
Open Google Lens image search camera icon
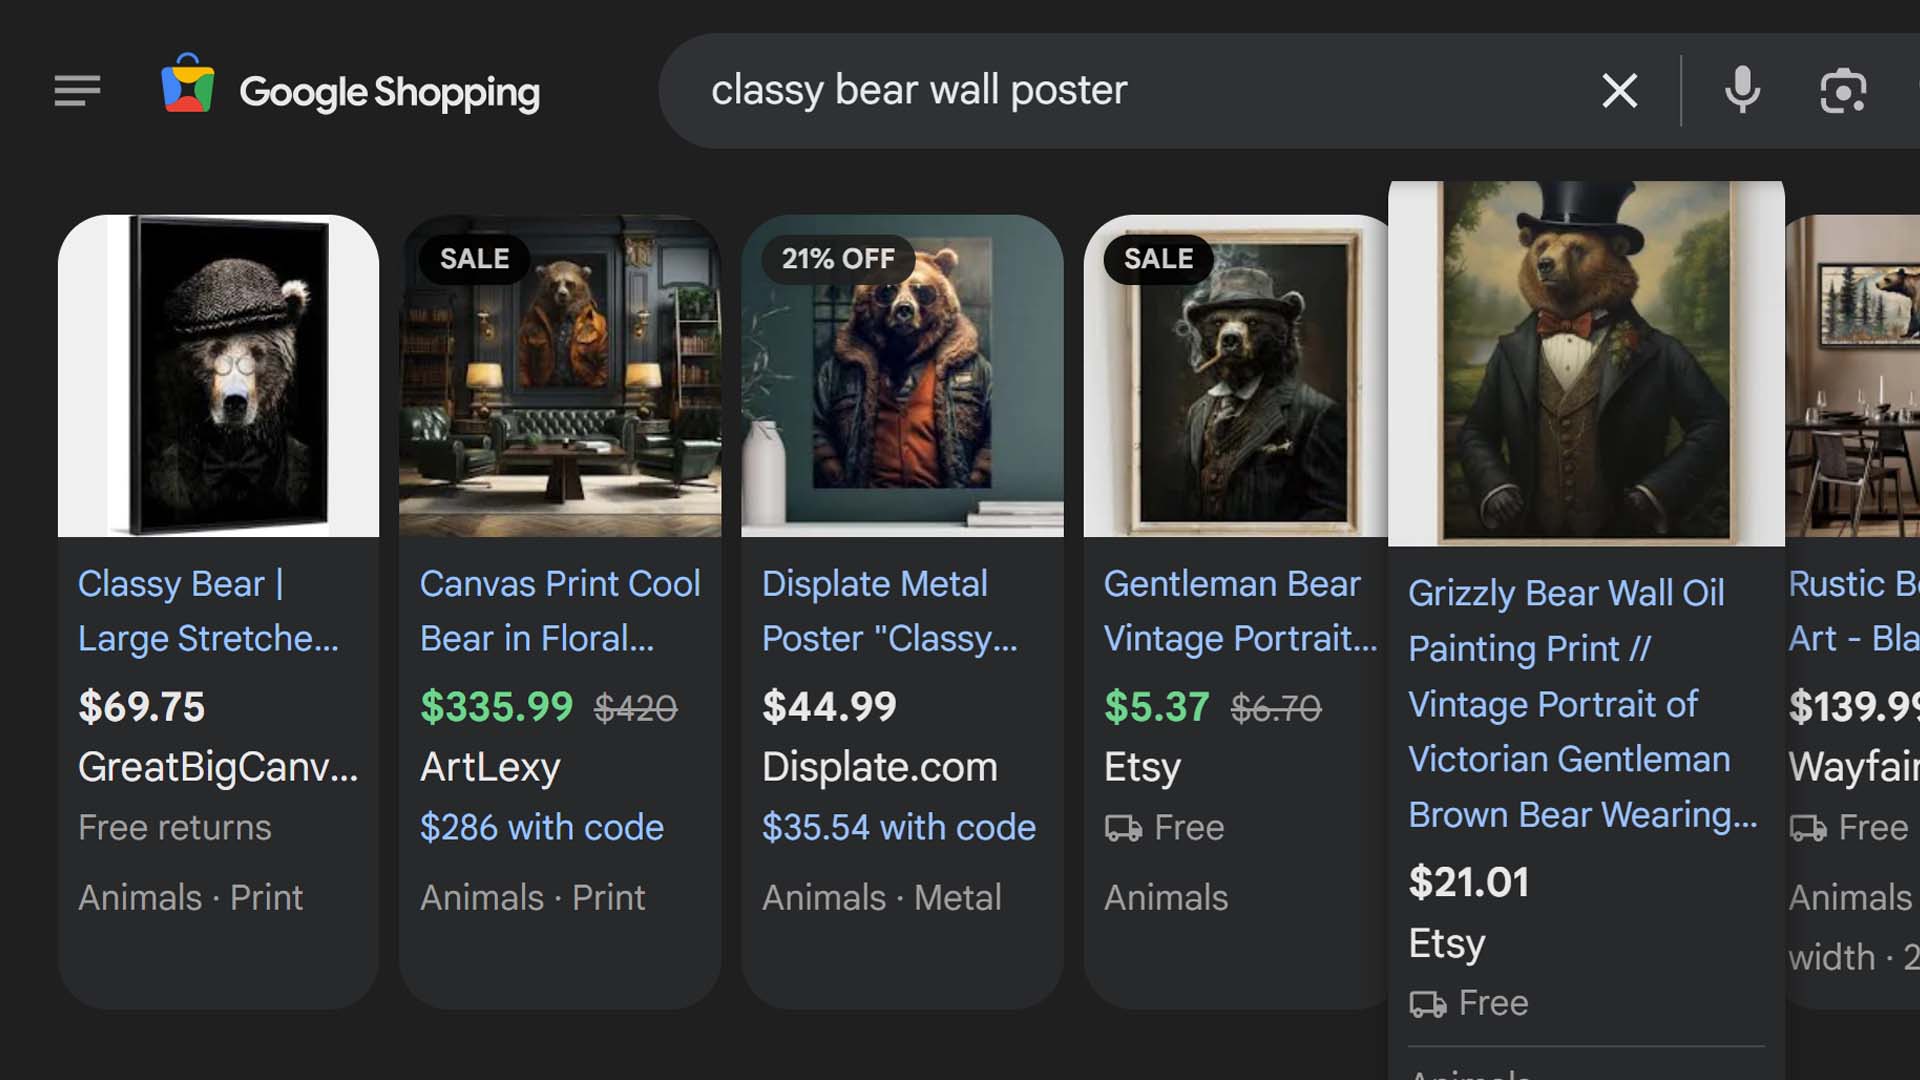click(1843, 91)
